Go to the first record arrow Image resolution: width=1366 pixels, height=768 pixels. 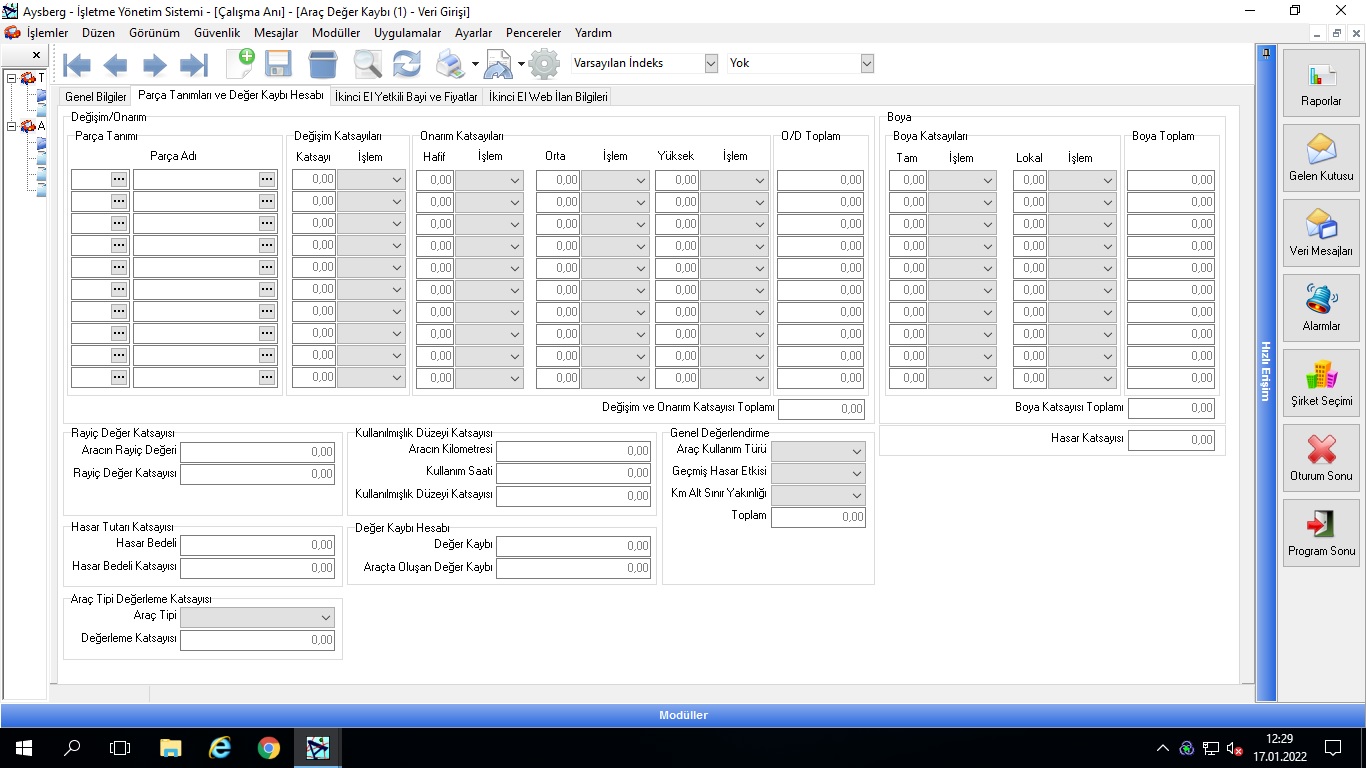click(77, 65)
